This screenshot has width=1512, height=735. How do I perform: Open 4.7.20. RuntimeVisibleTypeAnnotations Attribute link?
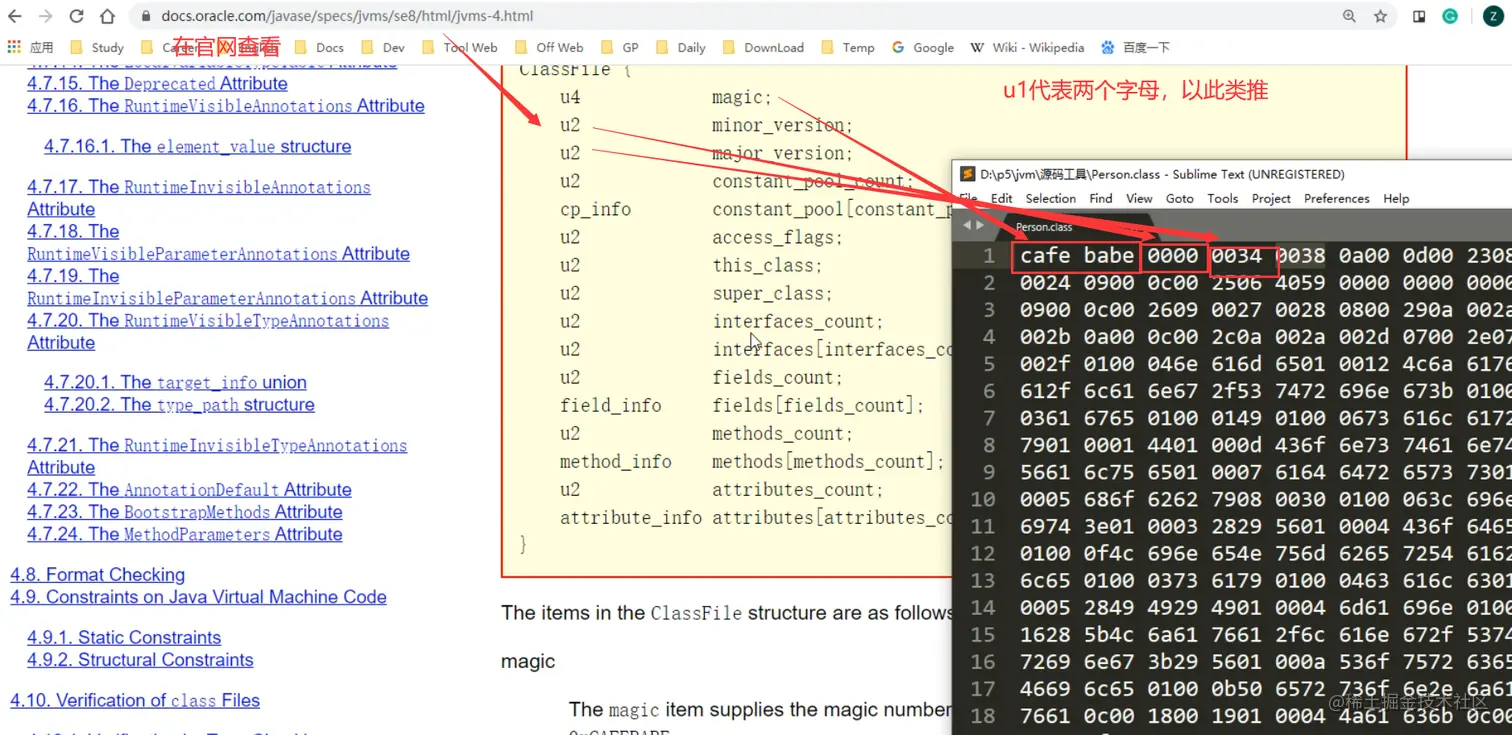click(208, 331)
